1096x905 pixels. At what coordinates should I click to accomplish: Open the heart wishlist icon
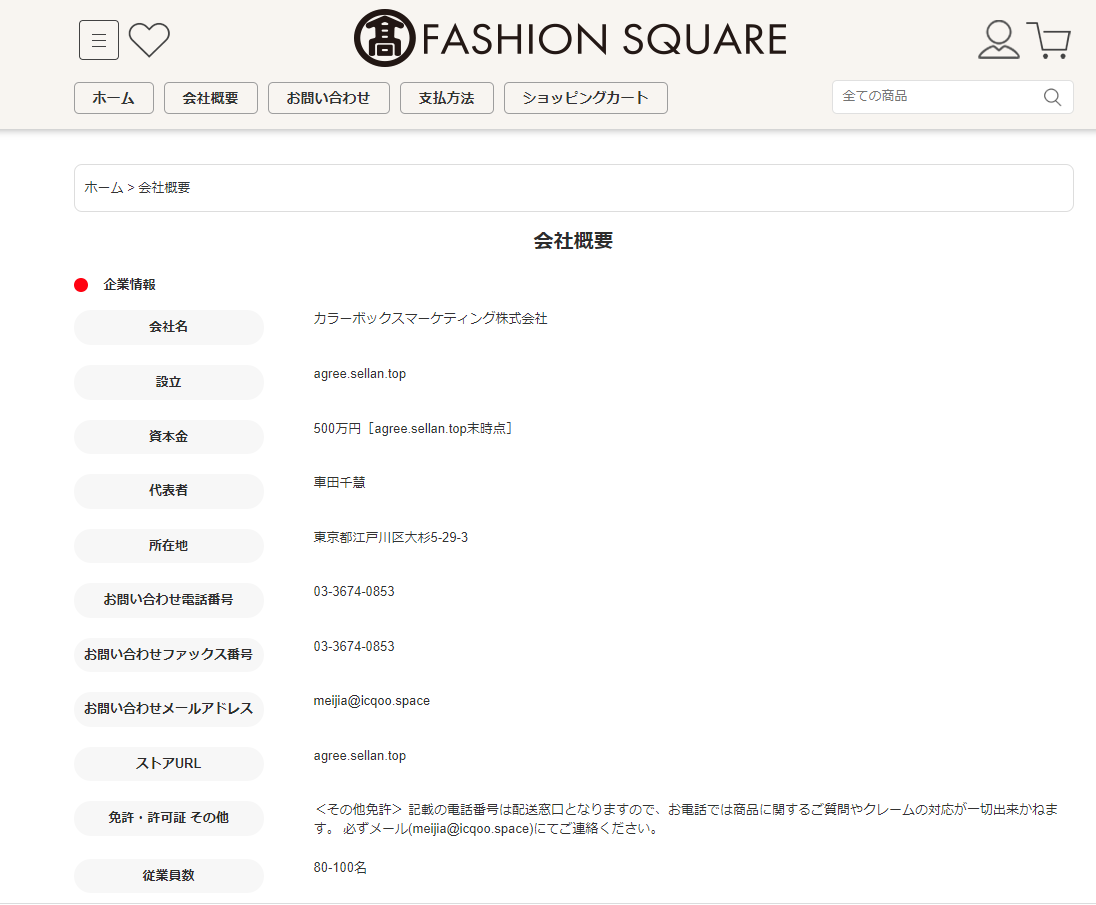pos(150,40)
